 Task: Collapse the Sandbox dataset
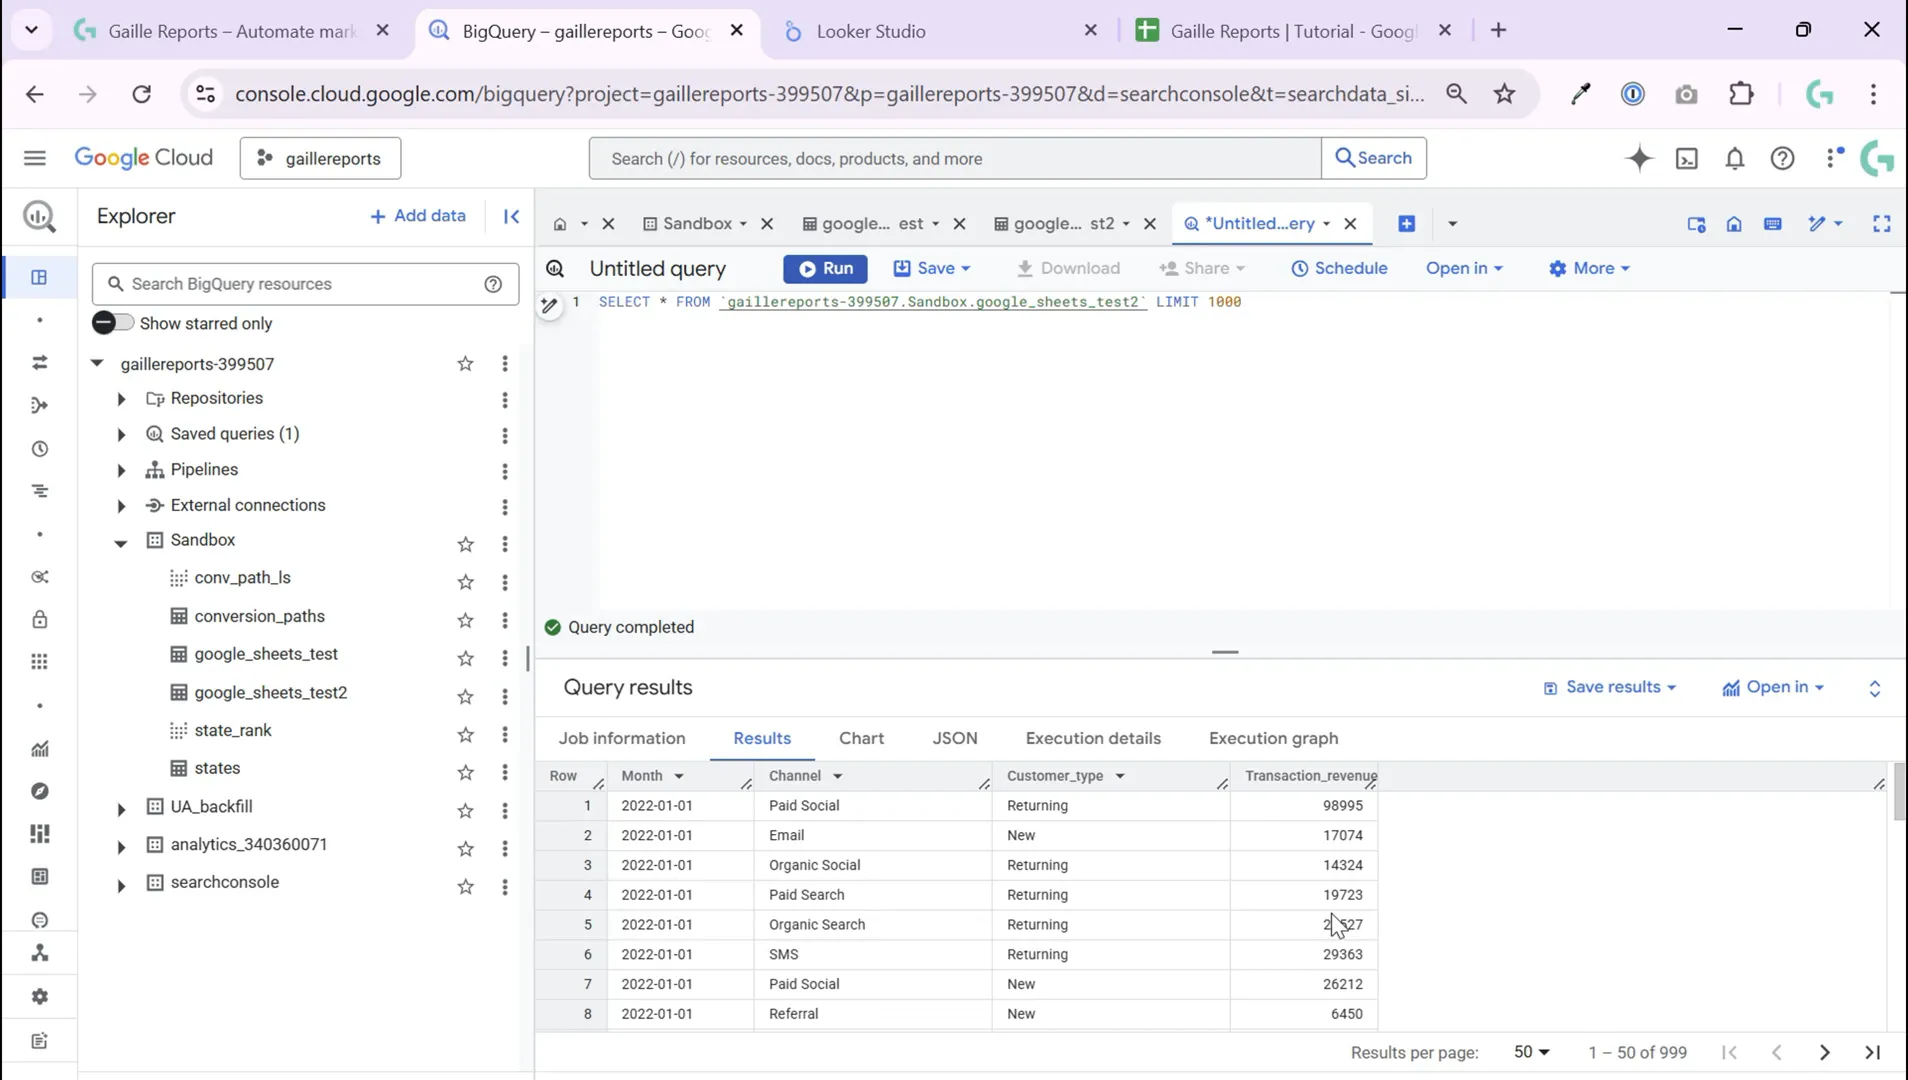pyautogui.click(x=121, y=543)
